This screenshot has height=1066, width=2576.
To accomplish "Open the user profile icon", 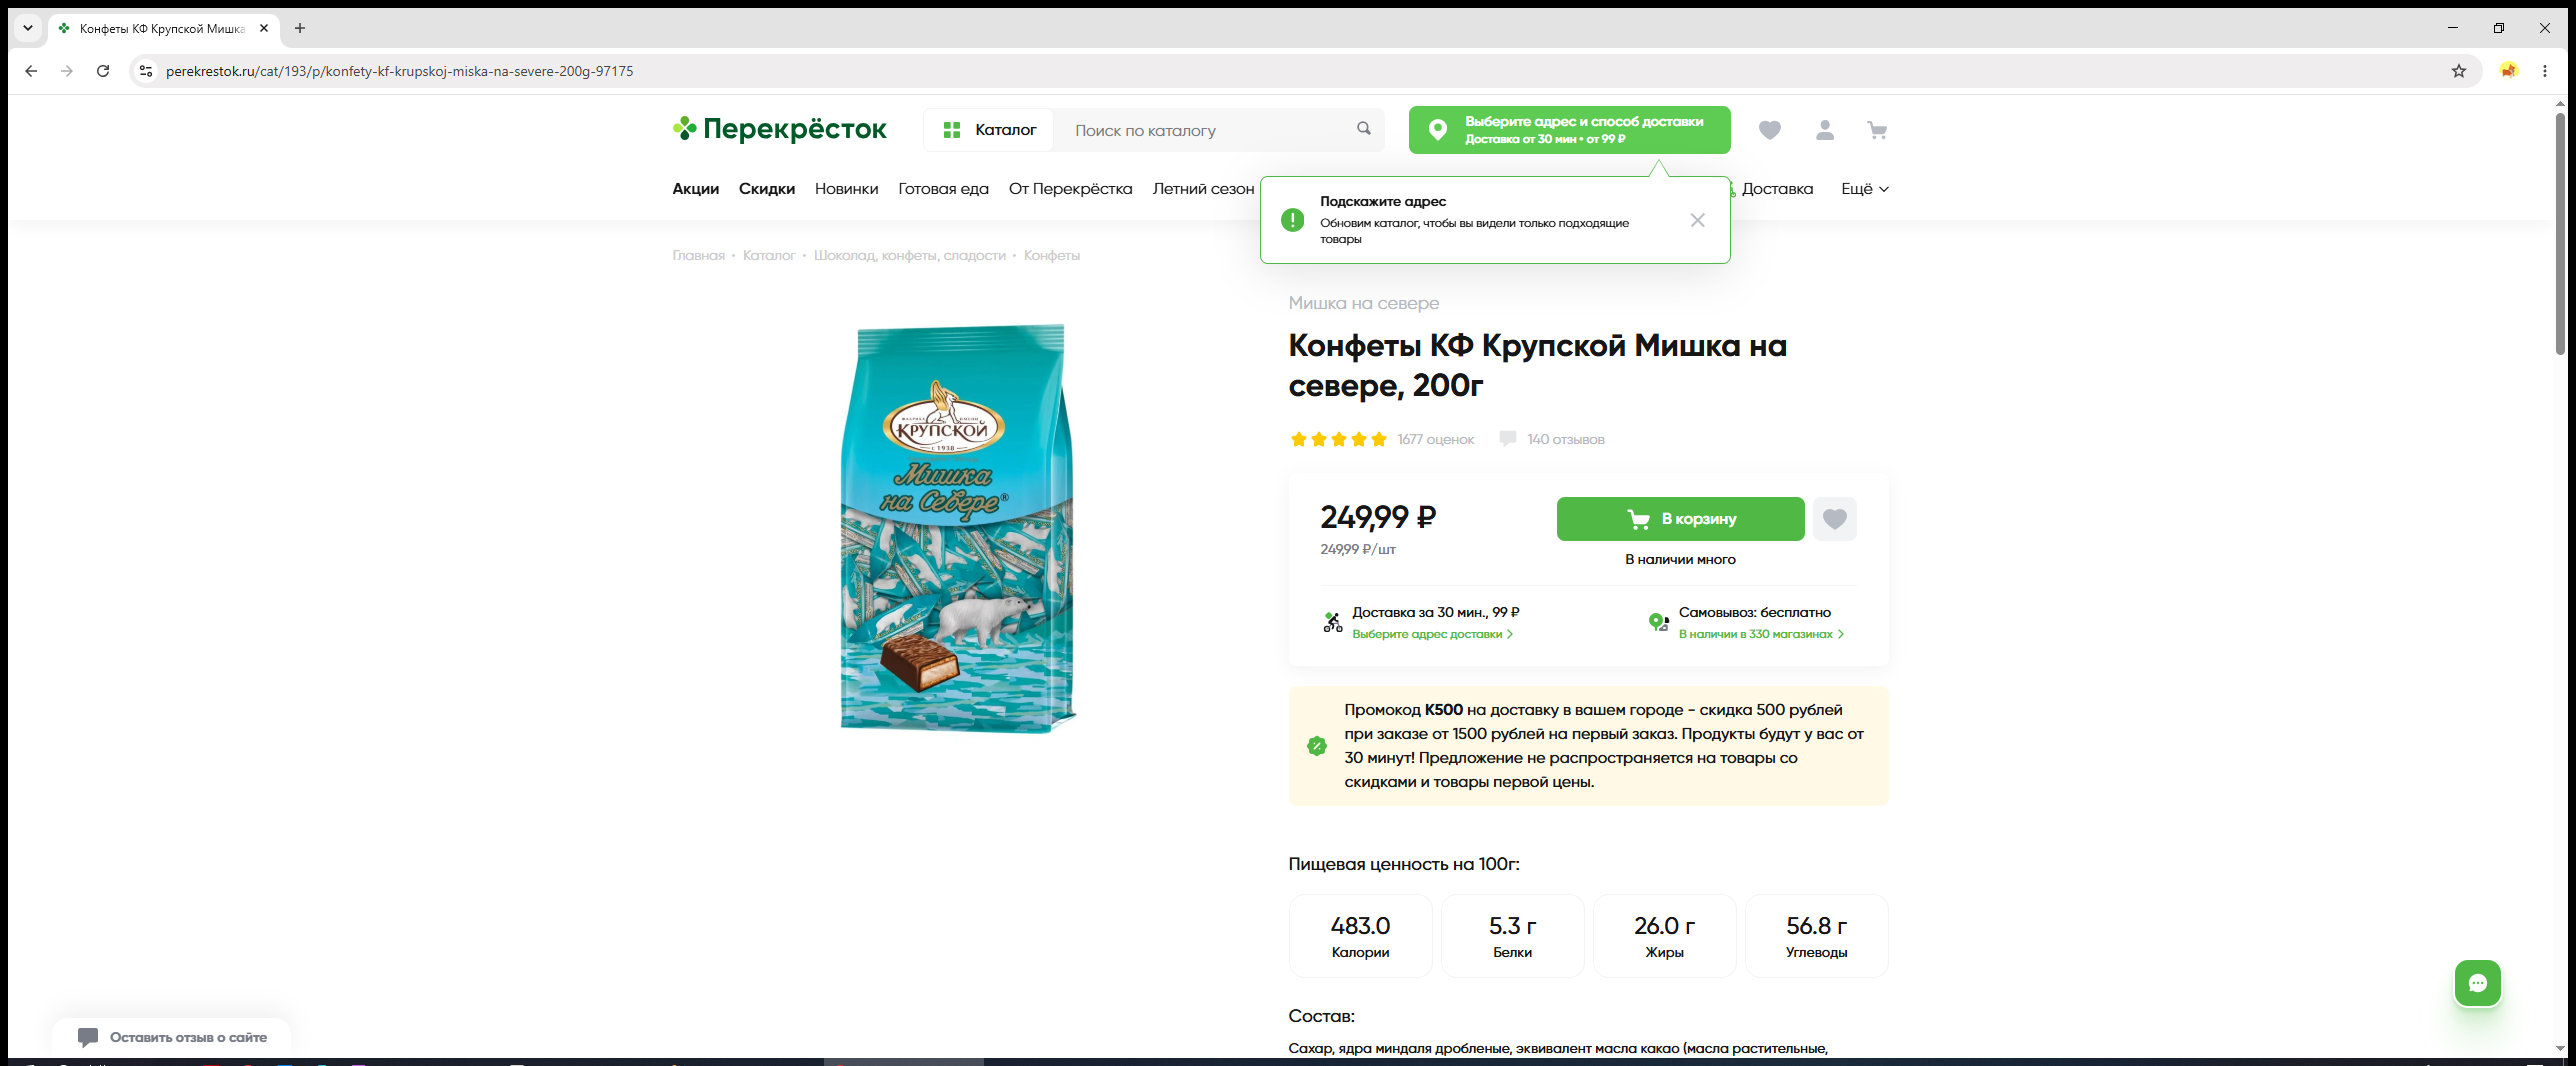I will point(1824,130).
